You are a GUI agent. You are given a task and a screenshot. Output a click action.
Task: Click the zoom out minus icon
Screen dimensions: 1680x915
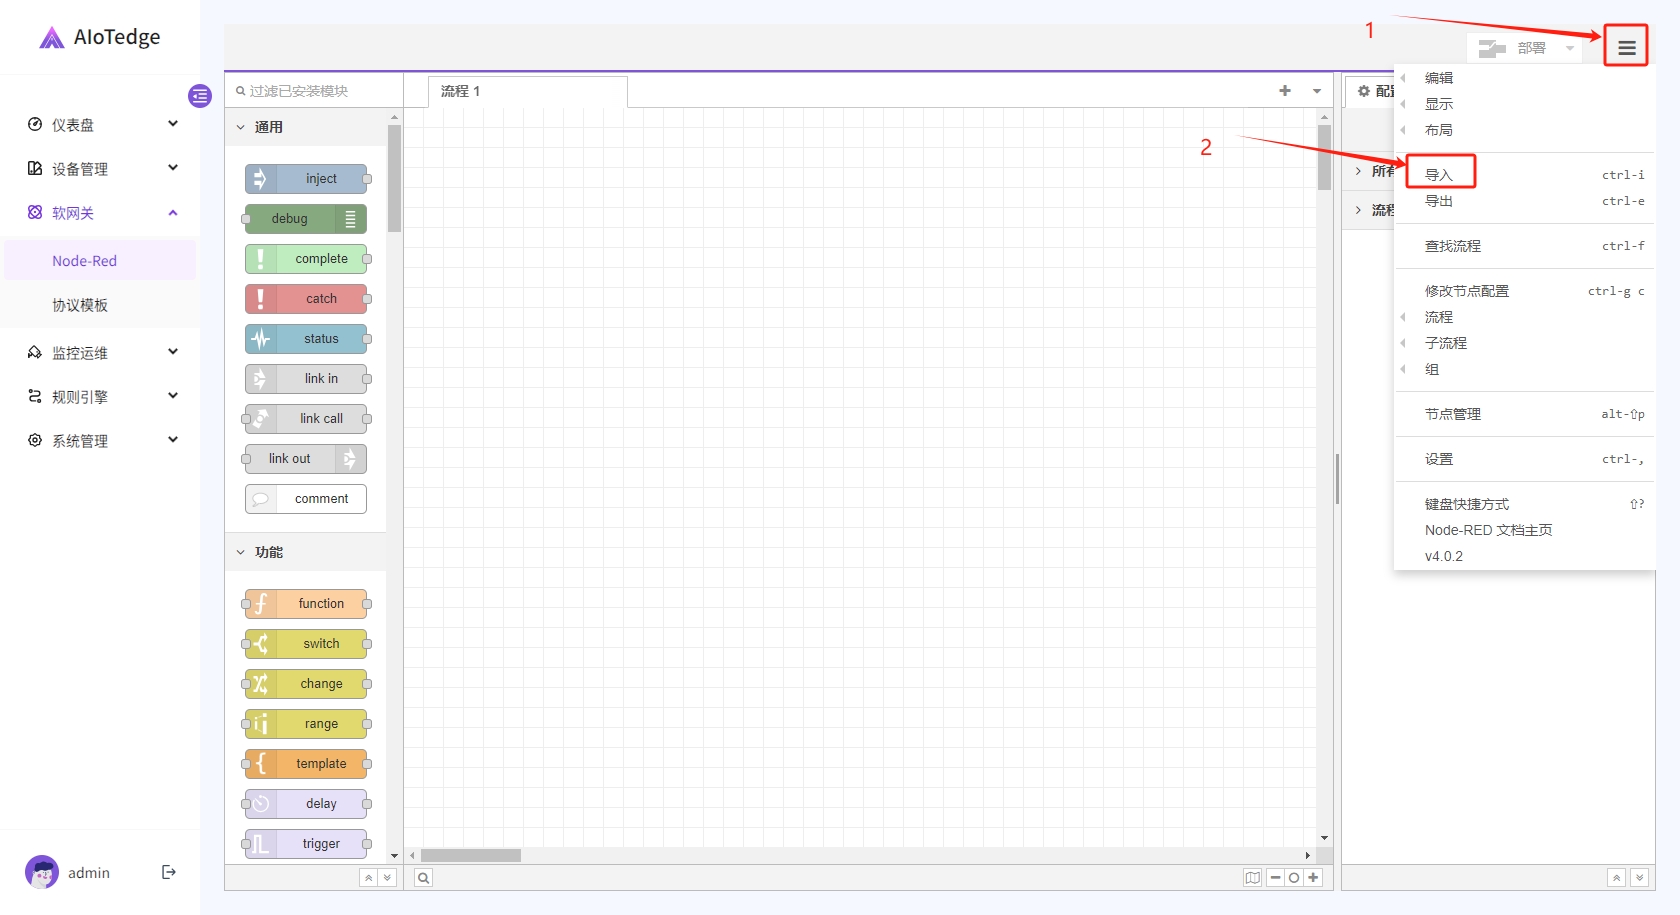click(1276, 877)
